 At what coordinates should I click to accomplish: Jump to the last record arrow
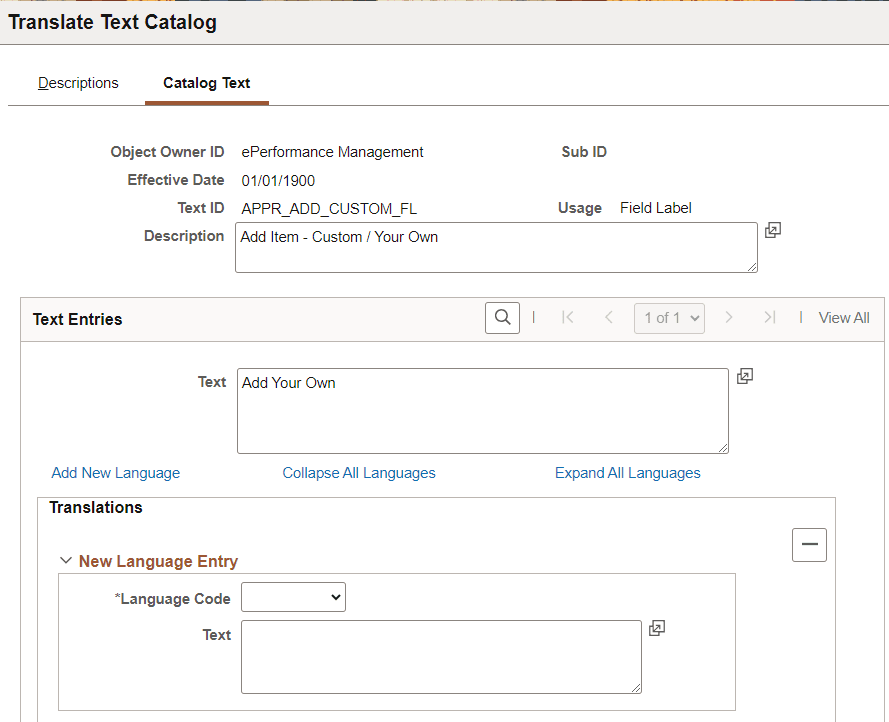(x=770, y=317)
